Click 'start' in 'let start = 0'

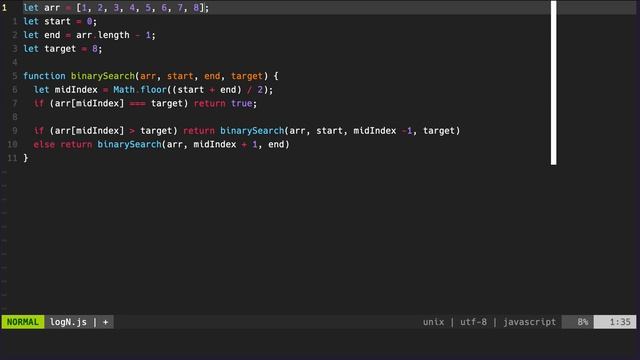click(x=58, y=21)
